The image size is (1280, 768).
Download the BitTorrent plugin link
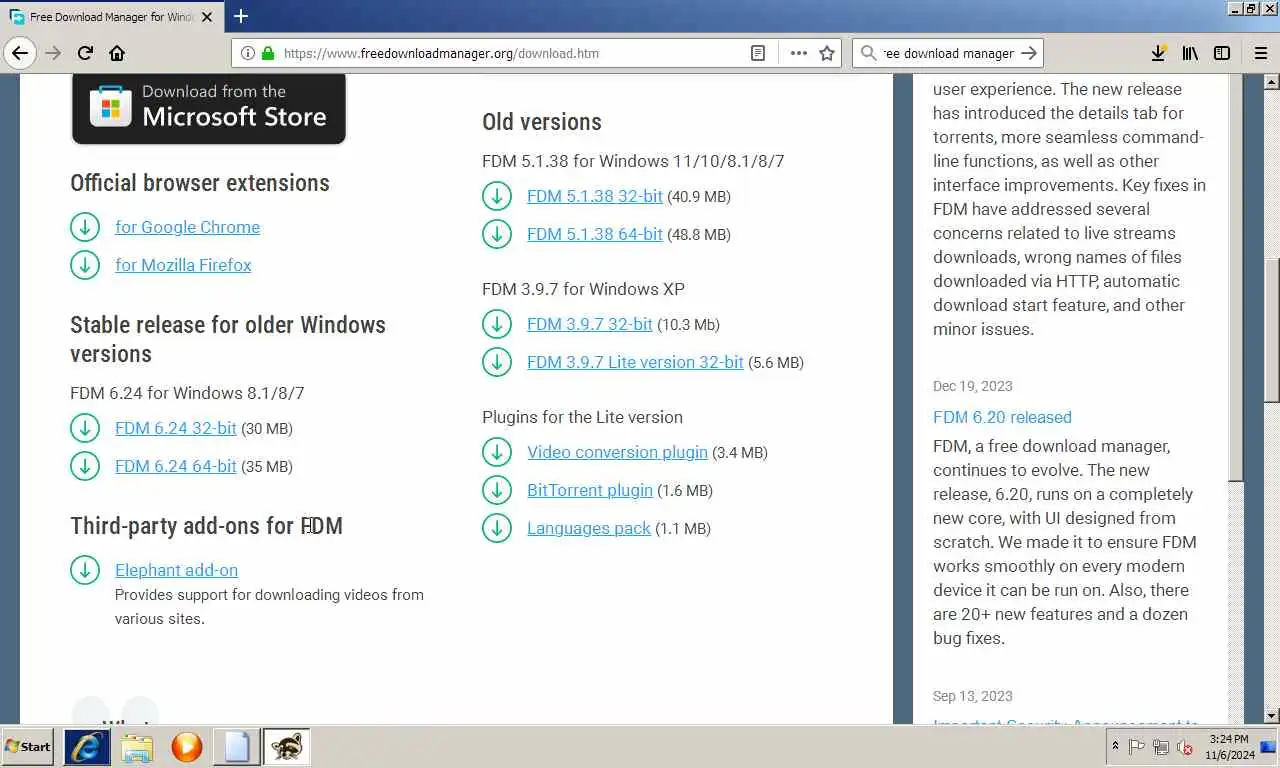click(590, 490)
